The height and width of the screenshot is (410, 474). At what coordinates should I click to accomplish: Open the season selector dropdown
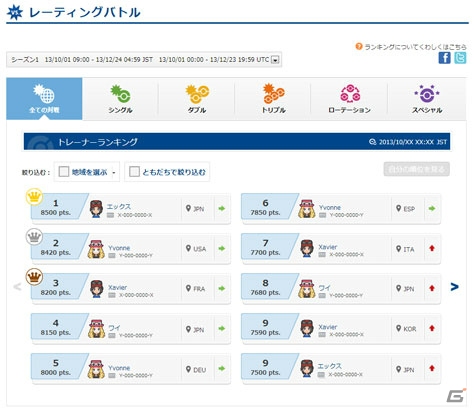point(275,60)
